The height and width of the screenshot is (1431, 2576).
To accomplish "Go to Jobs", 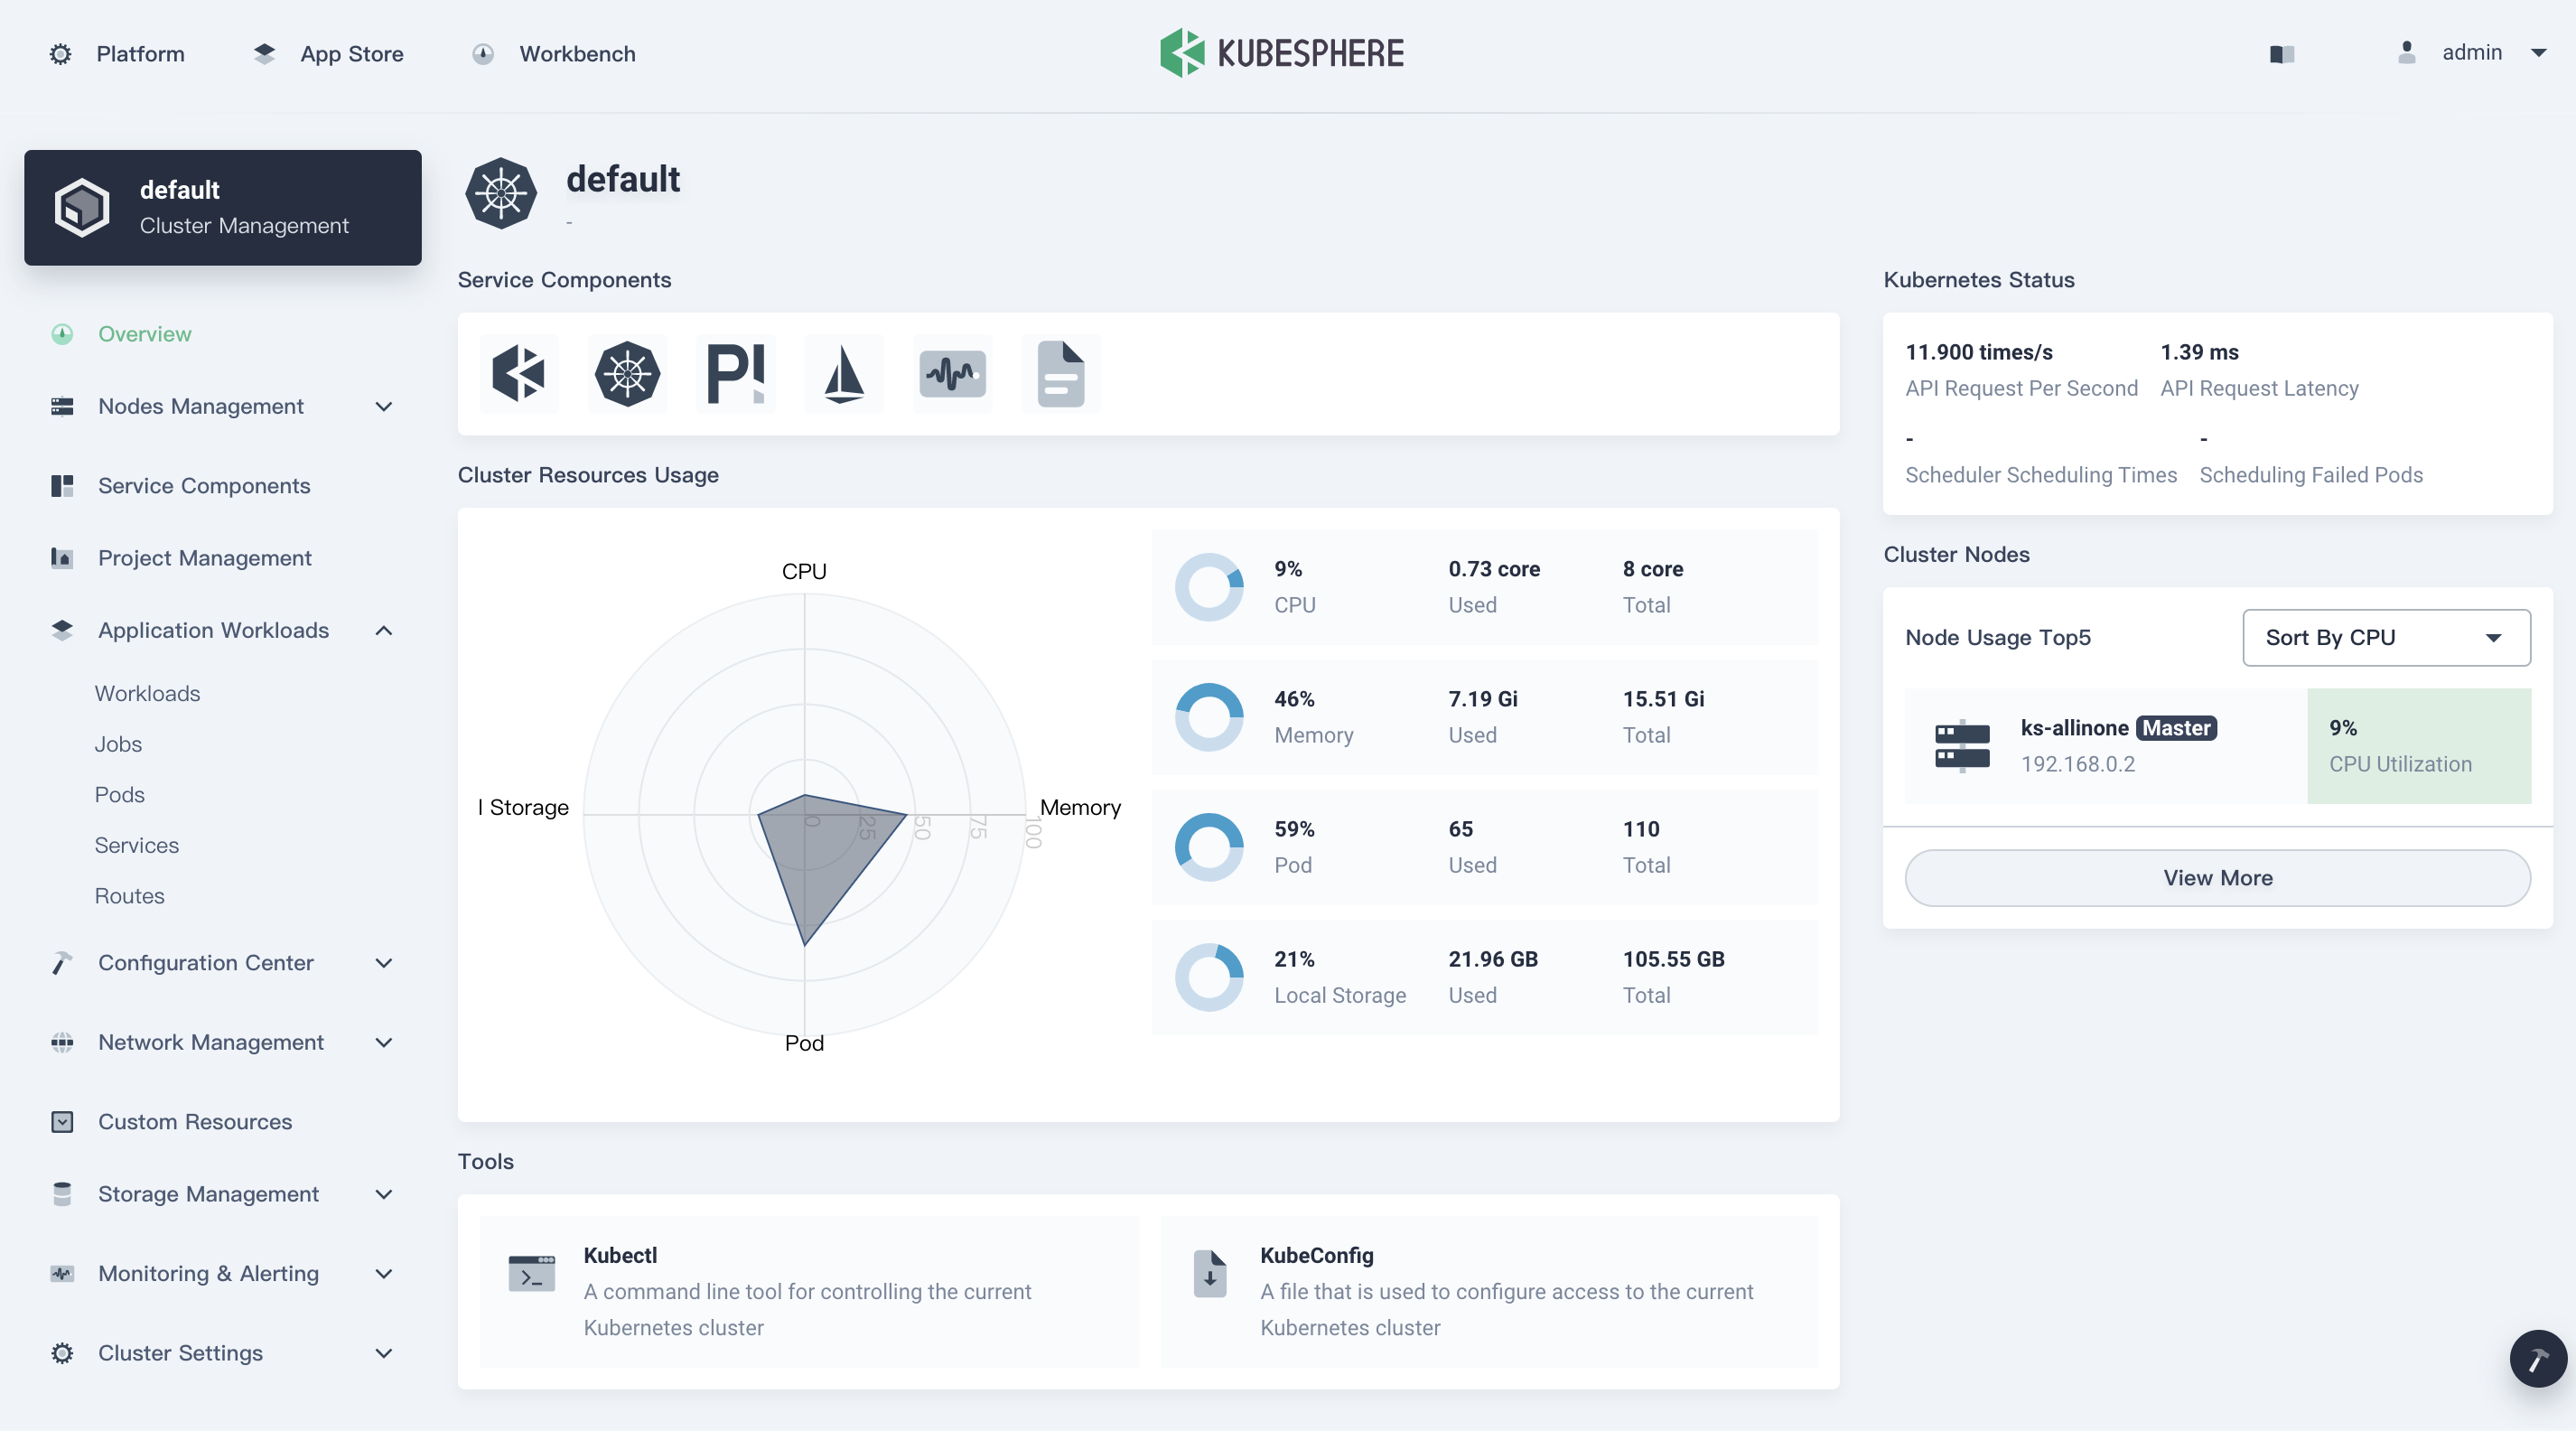I will pos(118,744).
